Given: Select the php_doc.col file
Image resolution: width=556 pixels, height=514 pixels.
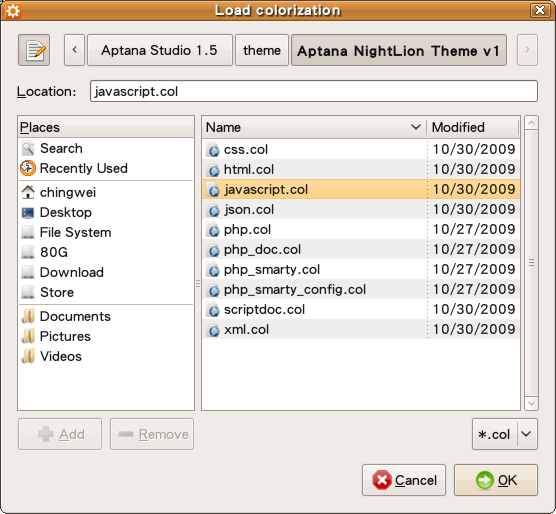Looking at the screenshot, I should click(x=361, y=250).
